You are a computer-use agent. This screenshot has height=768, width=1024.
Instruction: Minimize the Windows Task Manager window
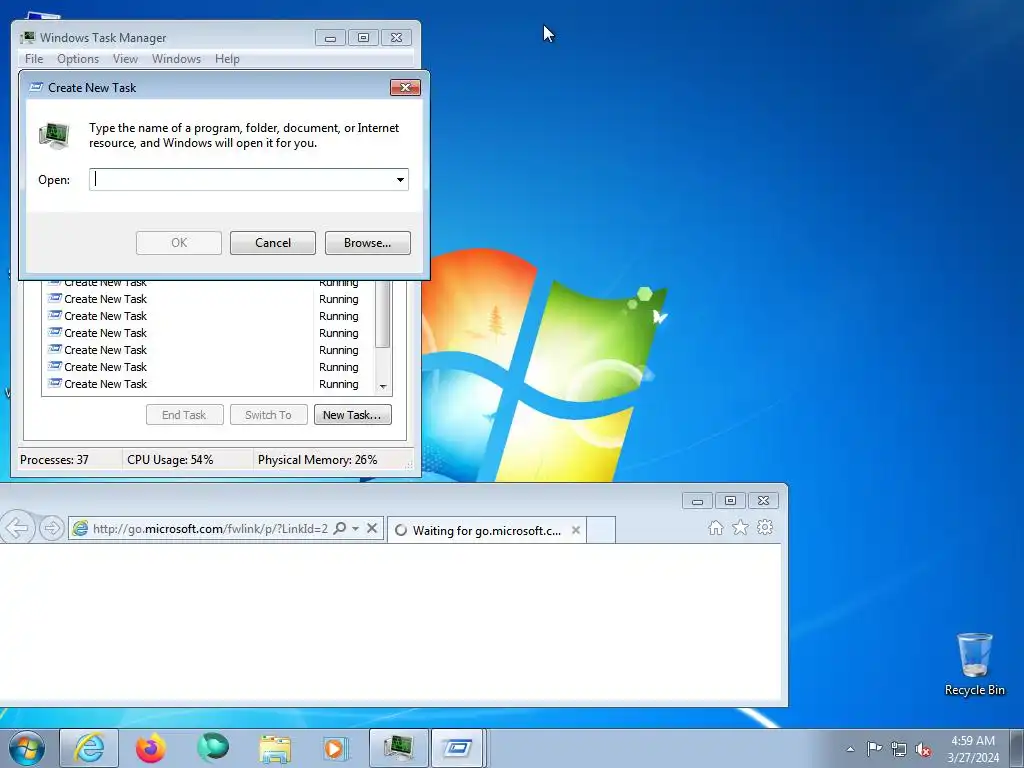click(330, 38)
